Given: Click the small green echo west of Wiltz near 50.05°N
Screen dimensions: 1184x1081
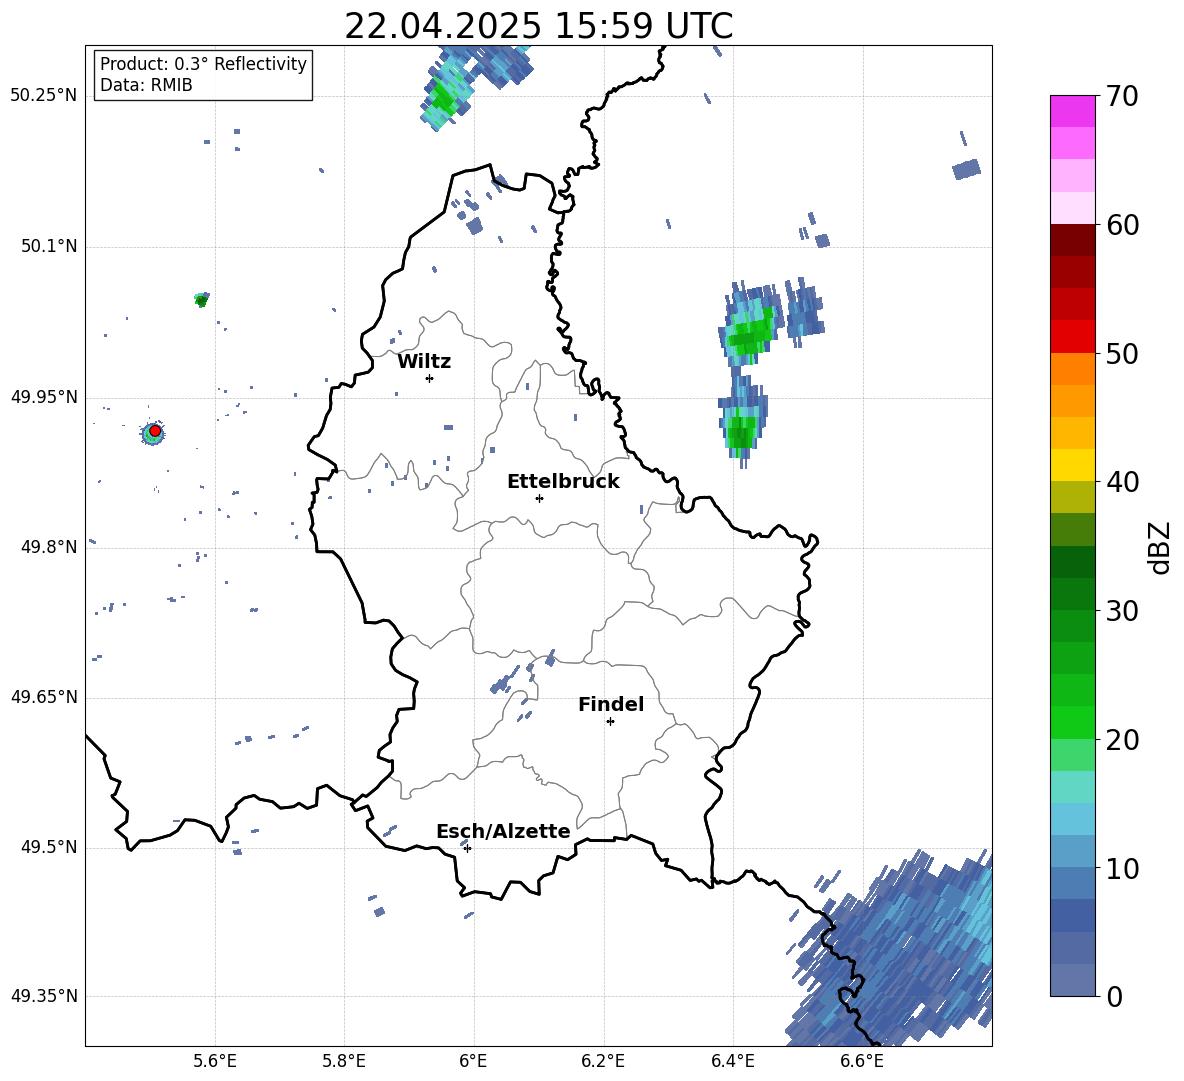Looking at the screenshot, I should (x=201, y=300).
